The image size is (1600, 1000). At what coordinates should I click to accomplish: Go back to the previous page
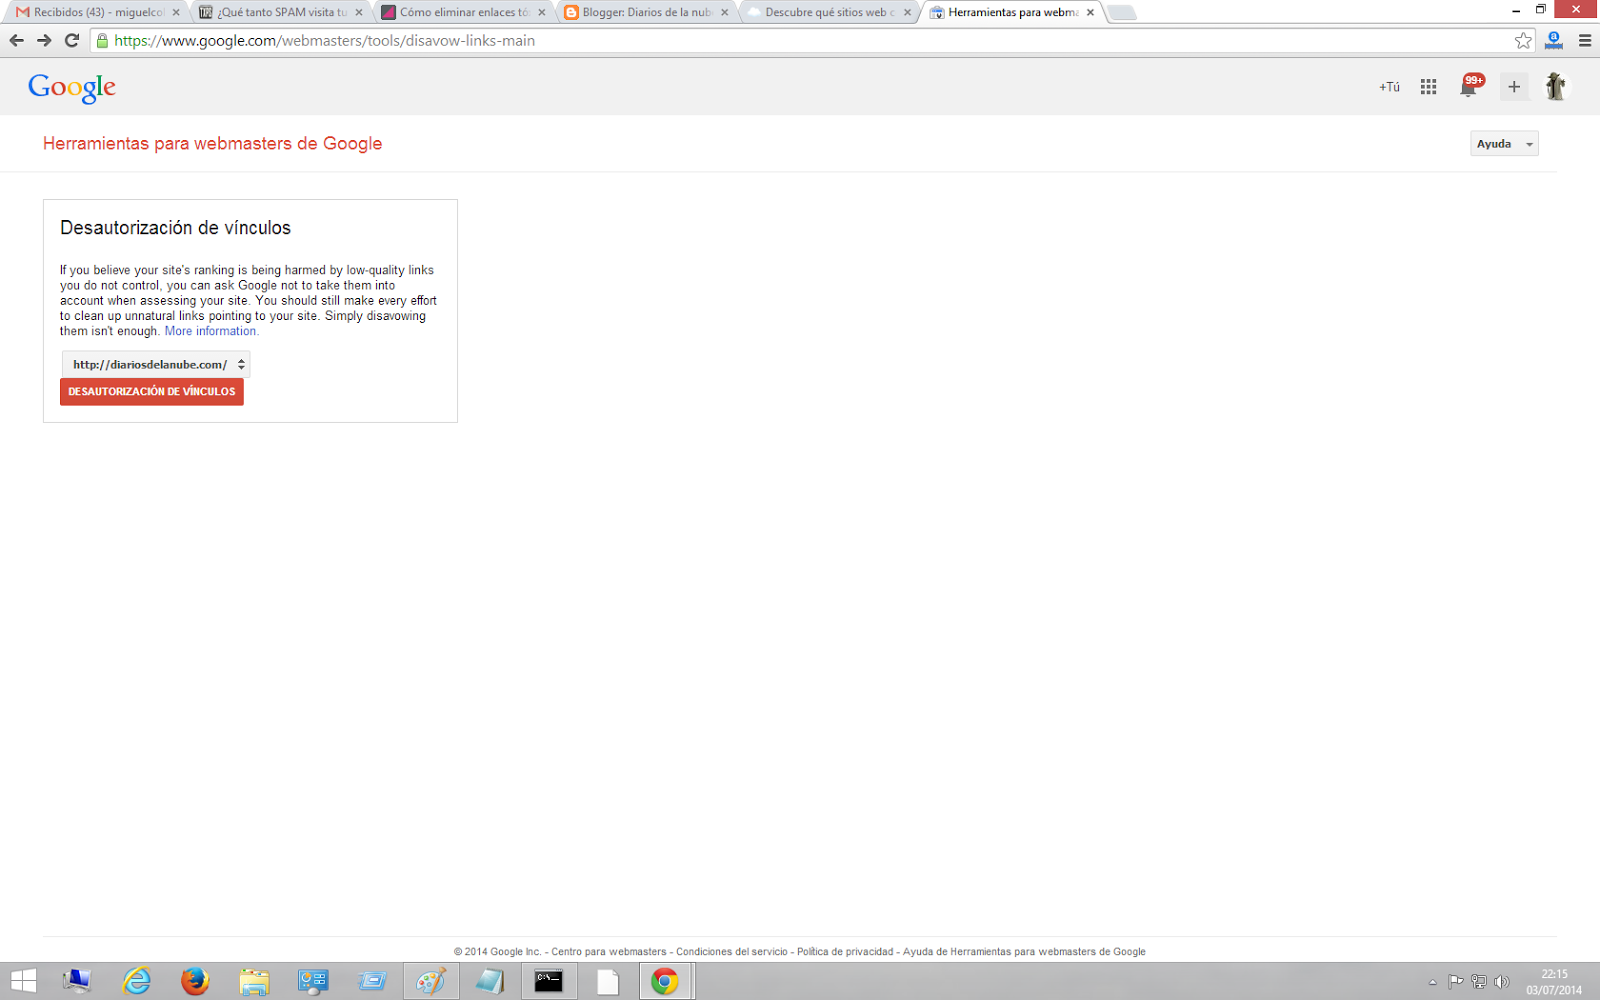[16, 41]
